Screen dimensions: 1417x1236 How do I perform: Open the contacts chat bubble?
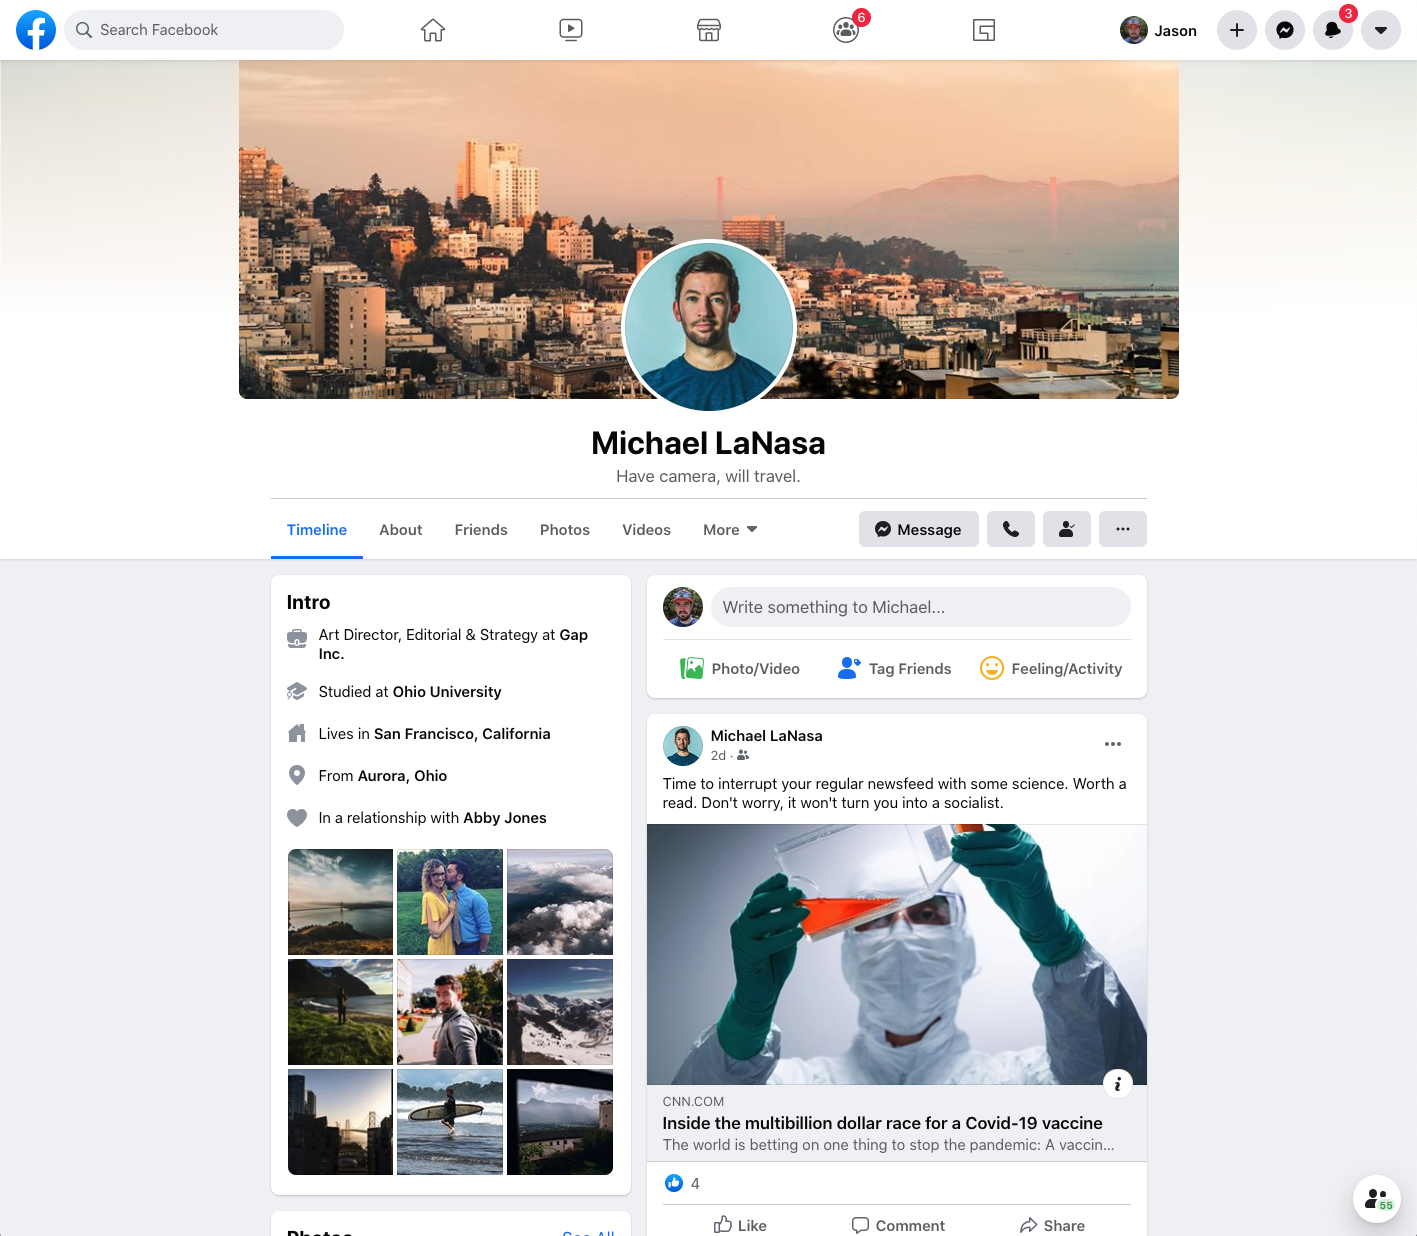pyautogui.click(x=1377, y=1199)
